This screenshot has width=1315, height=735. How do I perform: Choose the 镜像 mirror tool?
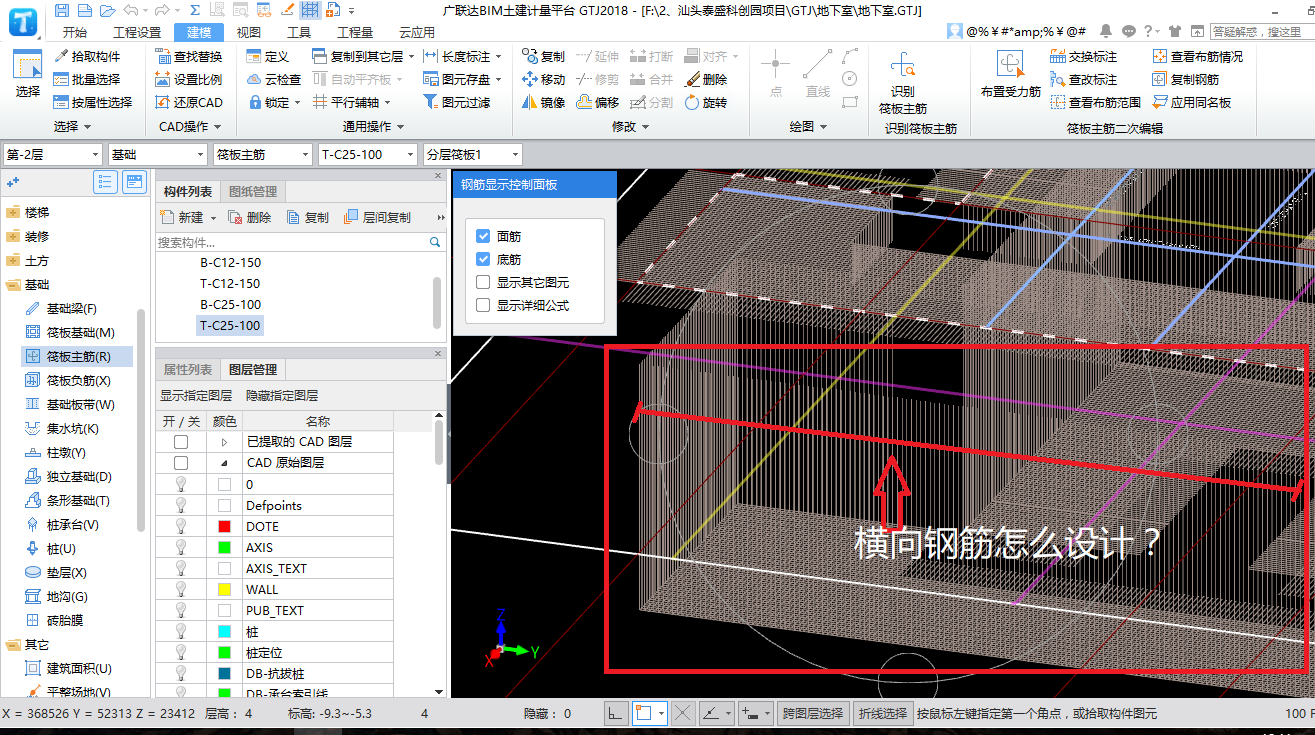(x=544, y=102)
